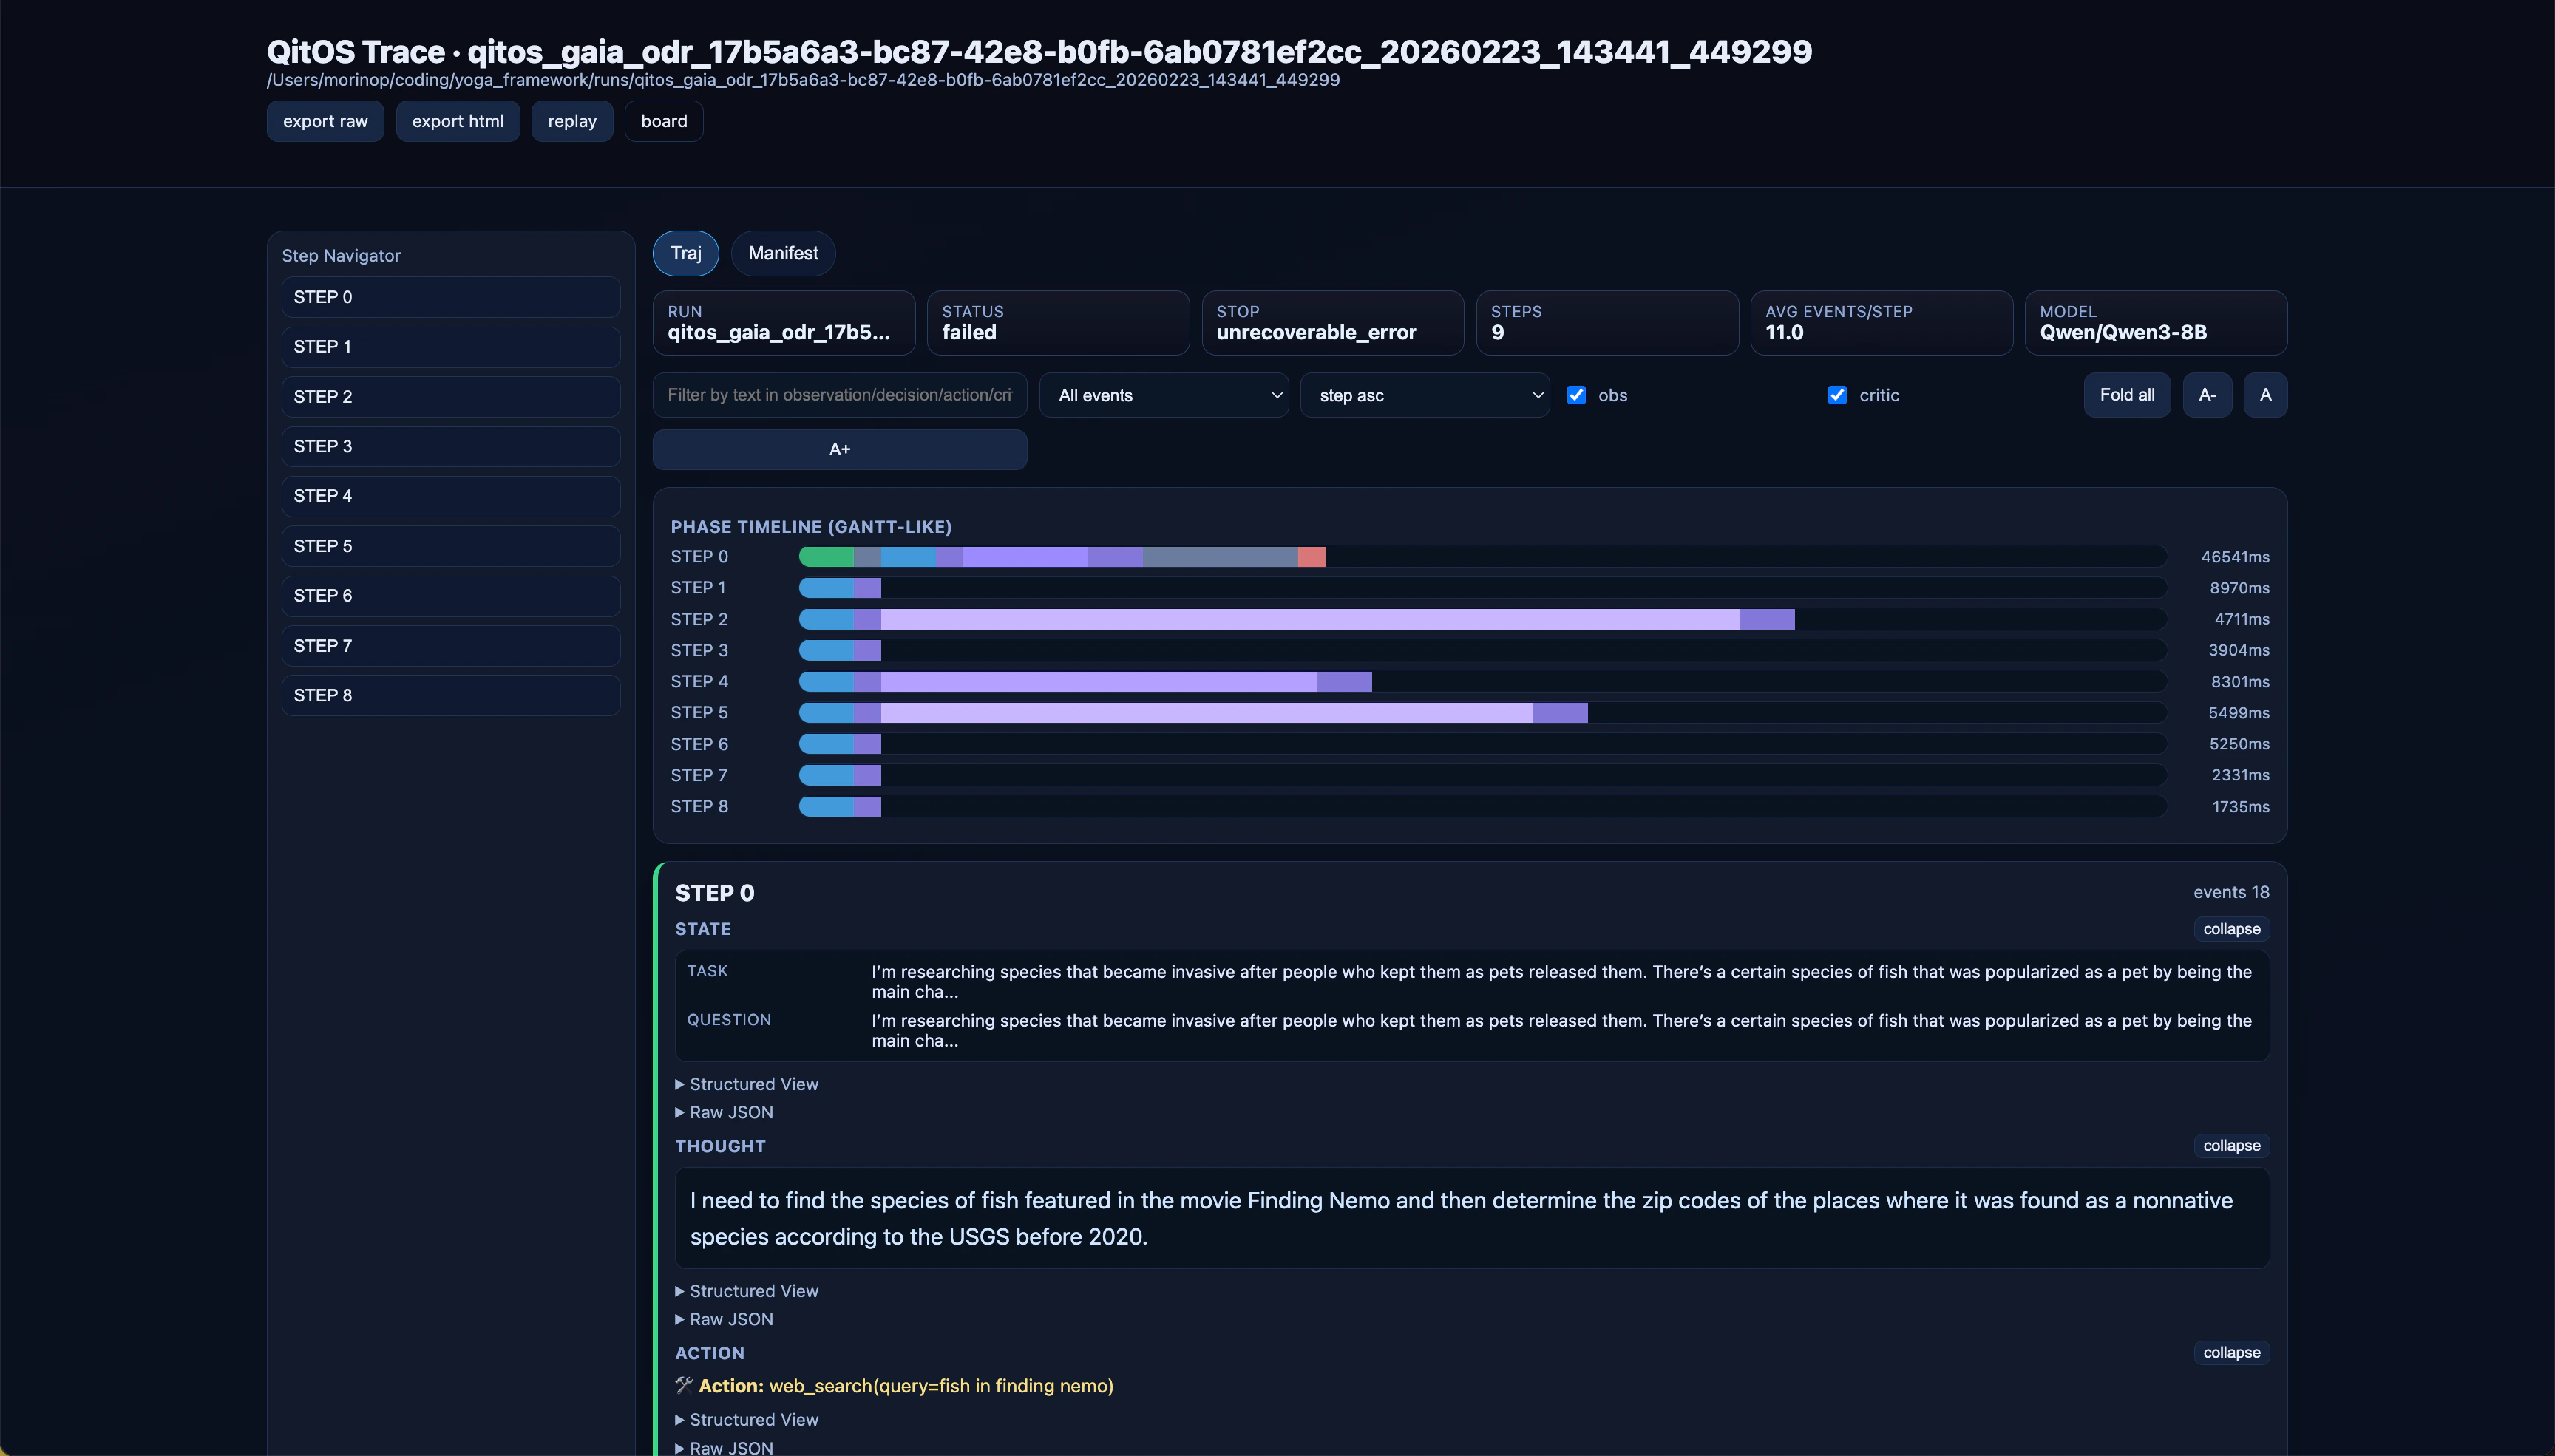This screenshot has height=1456, width=2555.
Task: Expand Raw JSON under THOUGHT
Action: pyautogui.click(x=730, y=1319)
